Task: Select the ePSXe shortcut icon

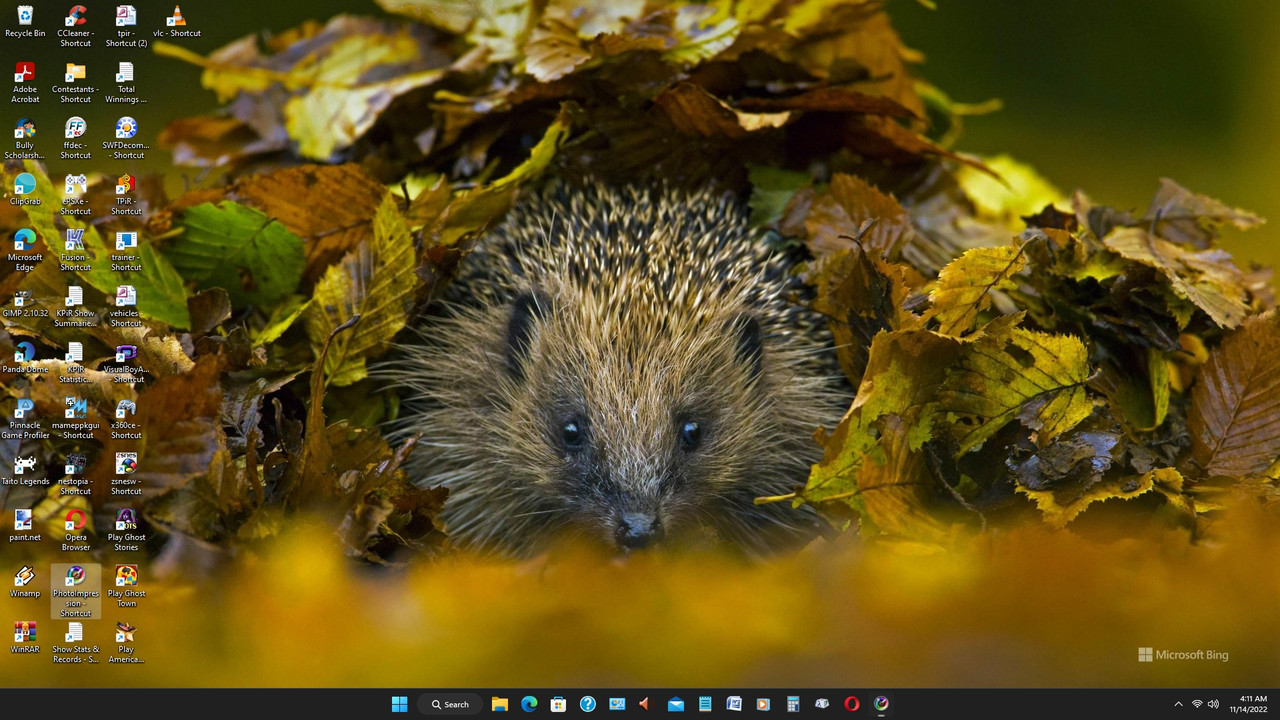Action: click(75, 195)
